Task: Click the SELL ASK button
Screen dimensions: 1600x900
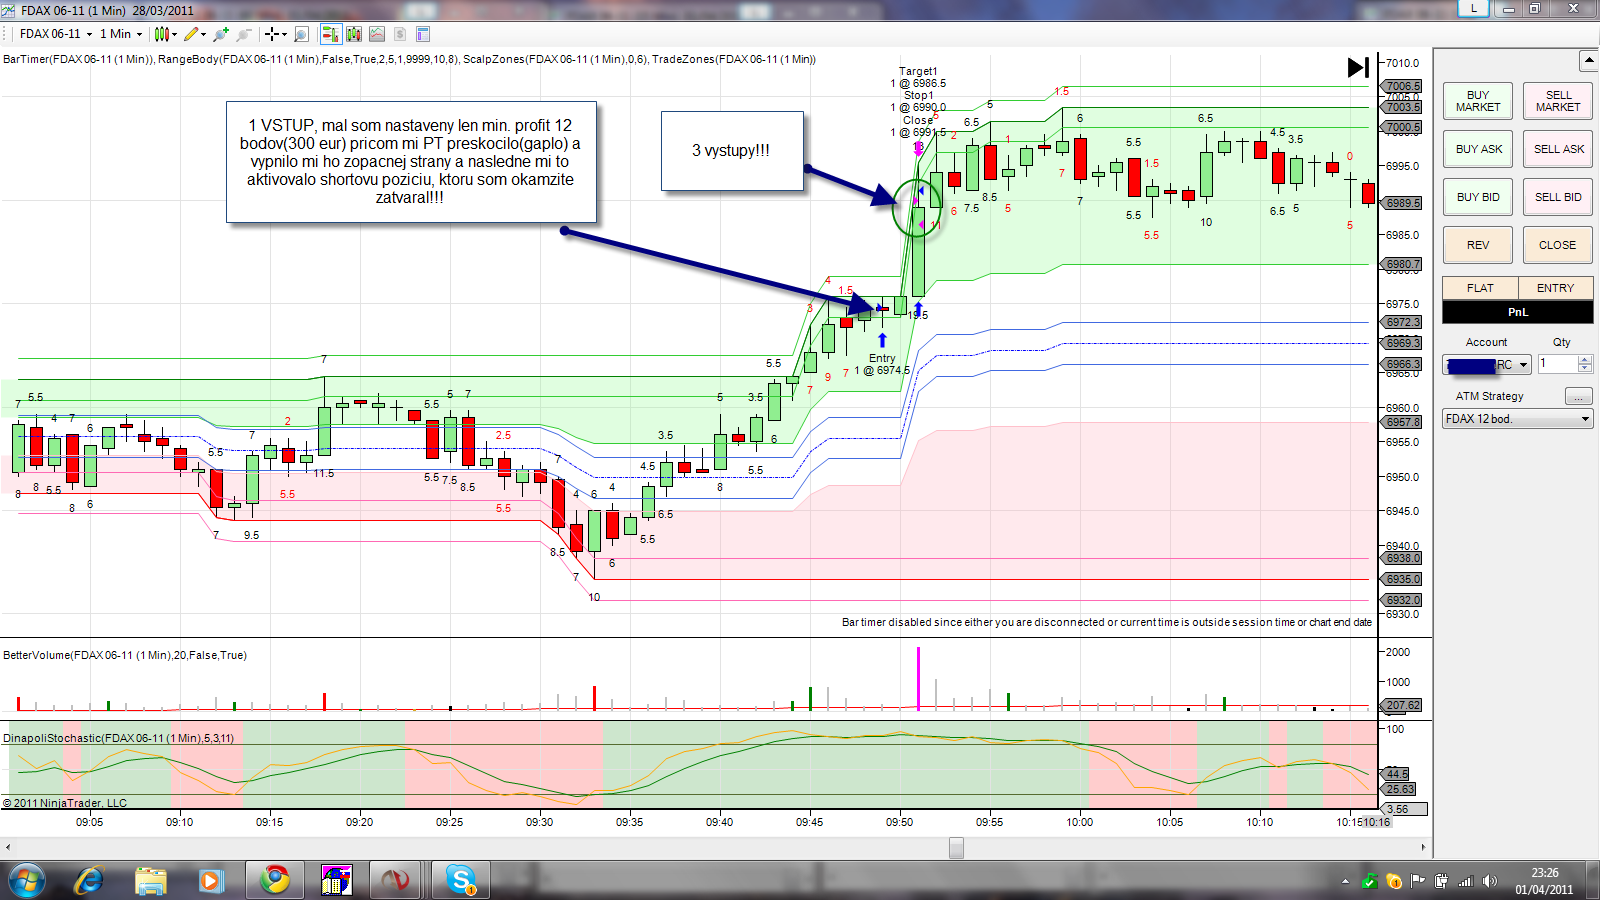Action: tap(1558, 149)
